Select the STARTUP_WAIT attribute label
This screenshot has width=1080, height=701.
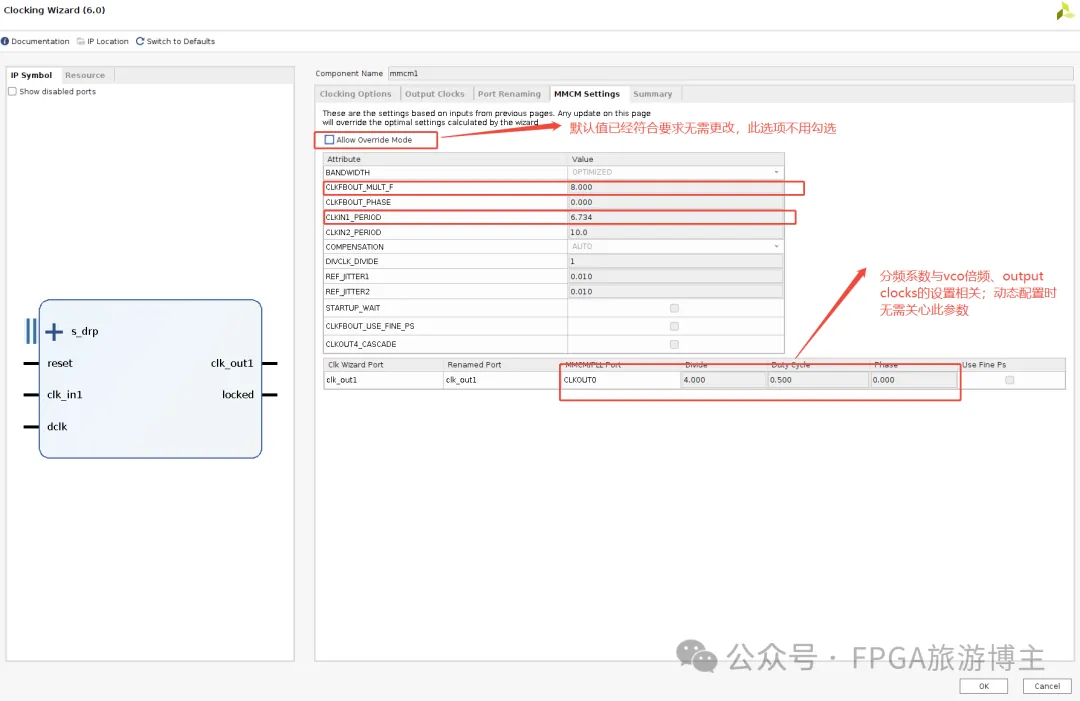click(x=353, y=308)
